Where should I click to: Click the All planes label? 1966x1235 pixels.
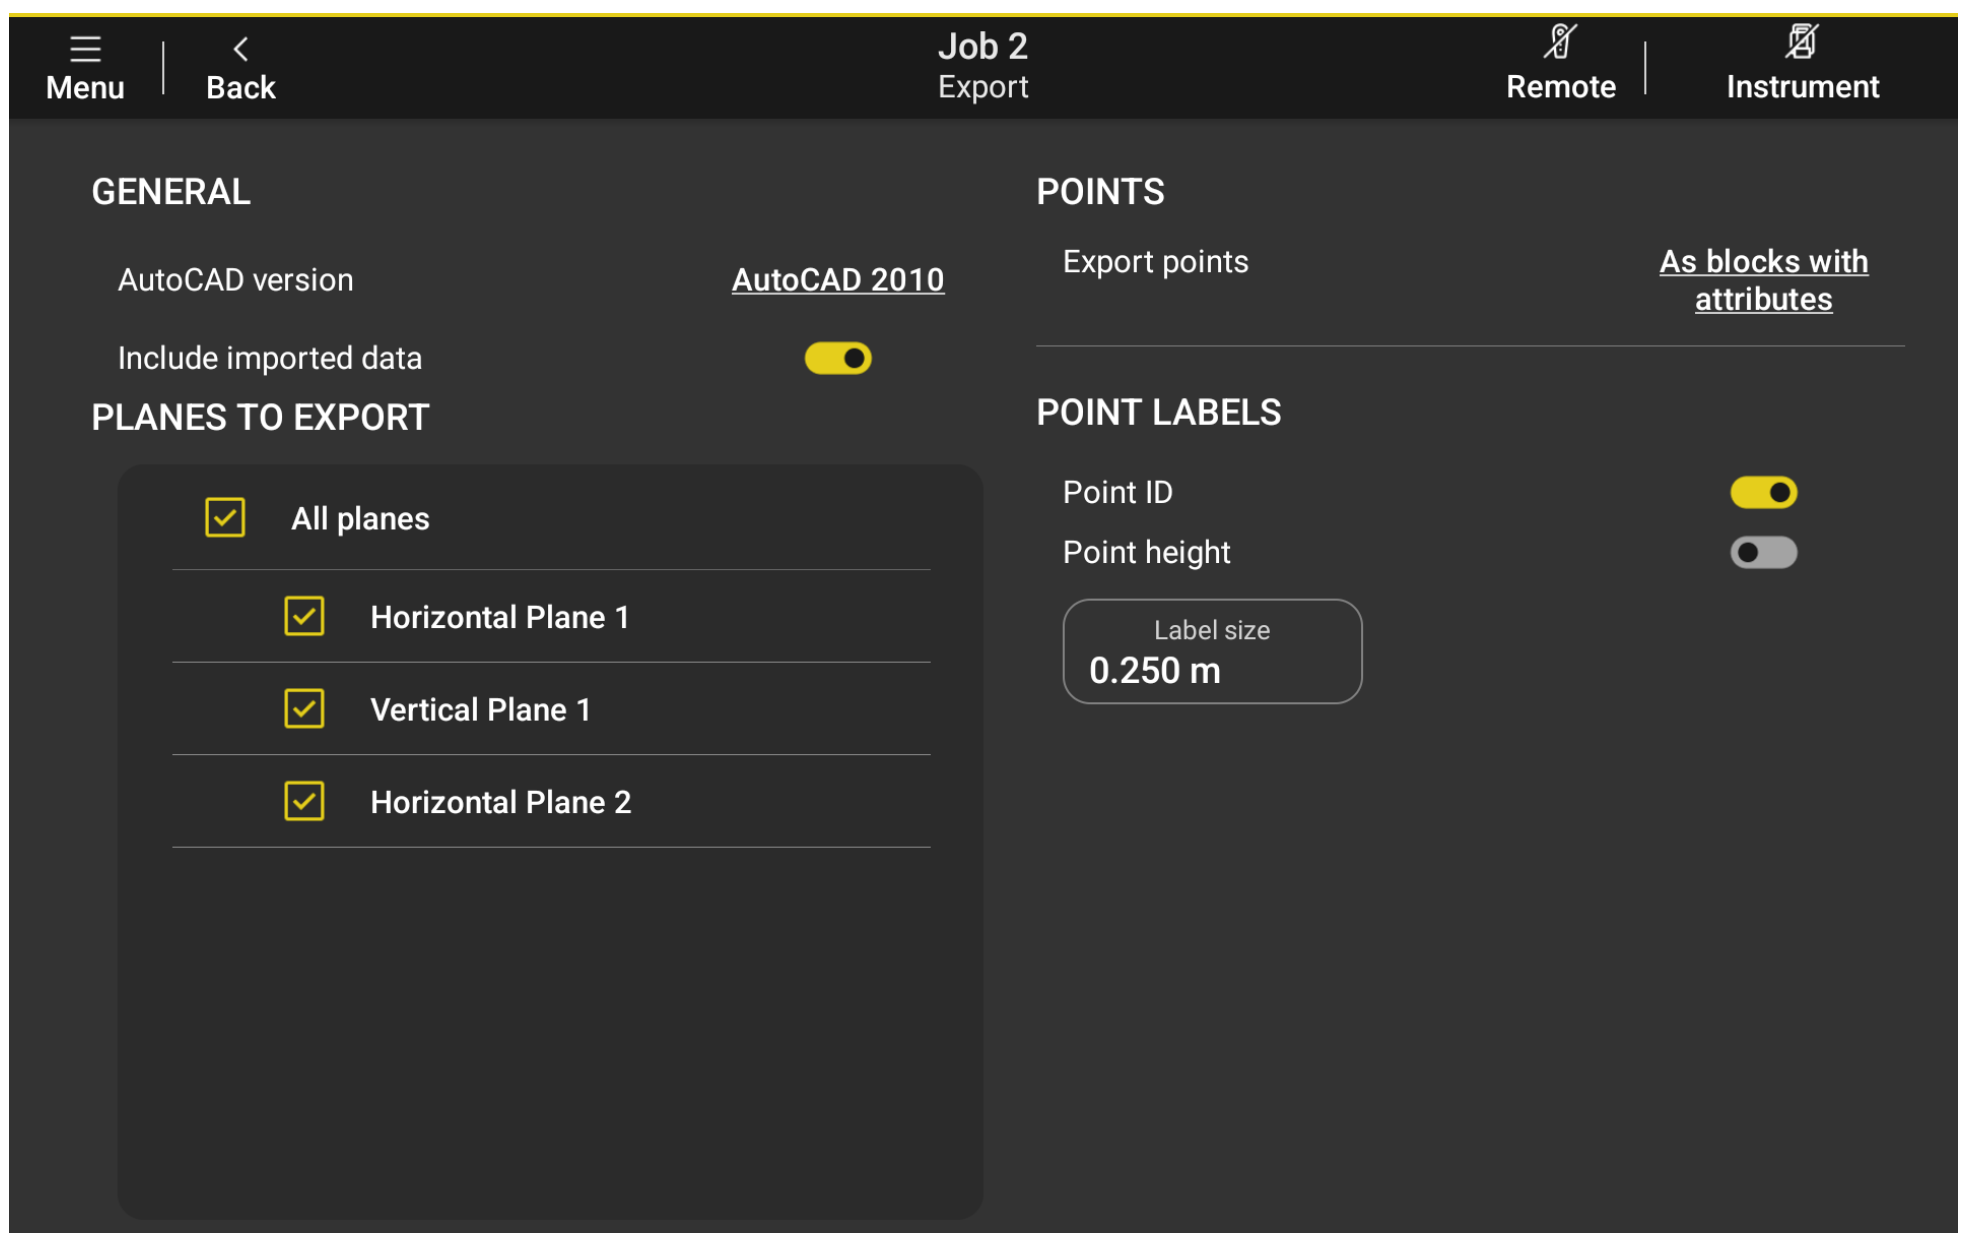[x=360, y=519]
